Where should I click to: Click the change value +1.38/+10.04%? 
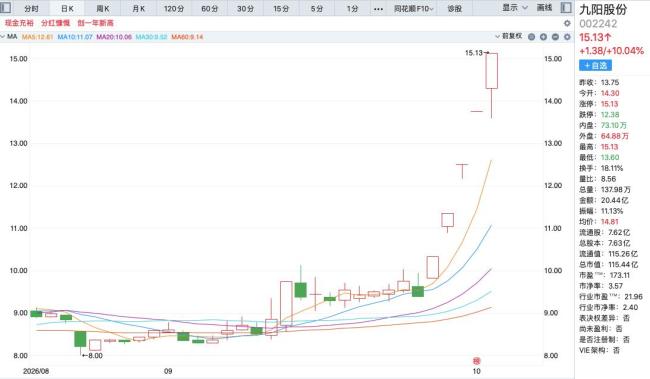tap(611, 51)
